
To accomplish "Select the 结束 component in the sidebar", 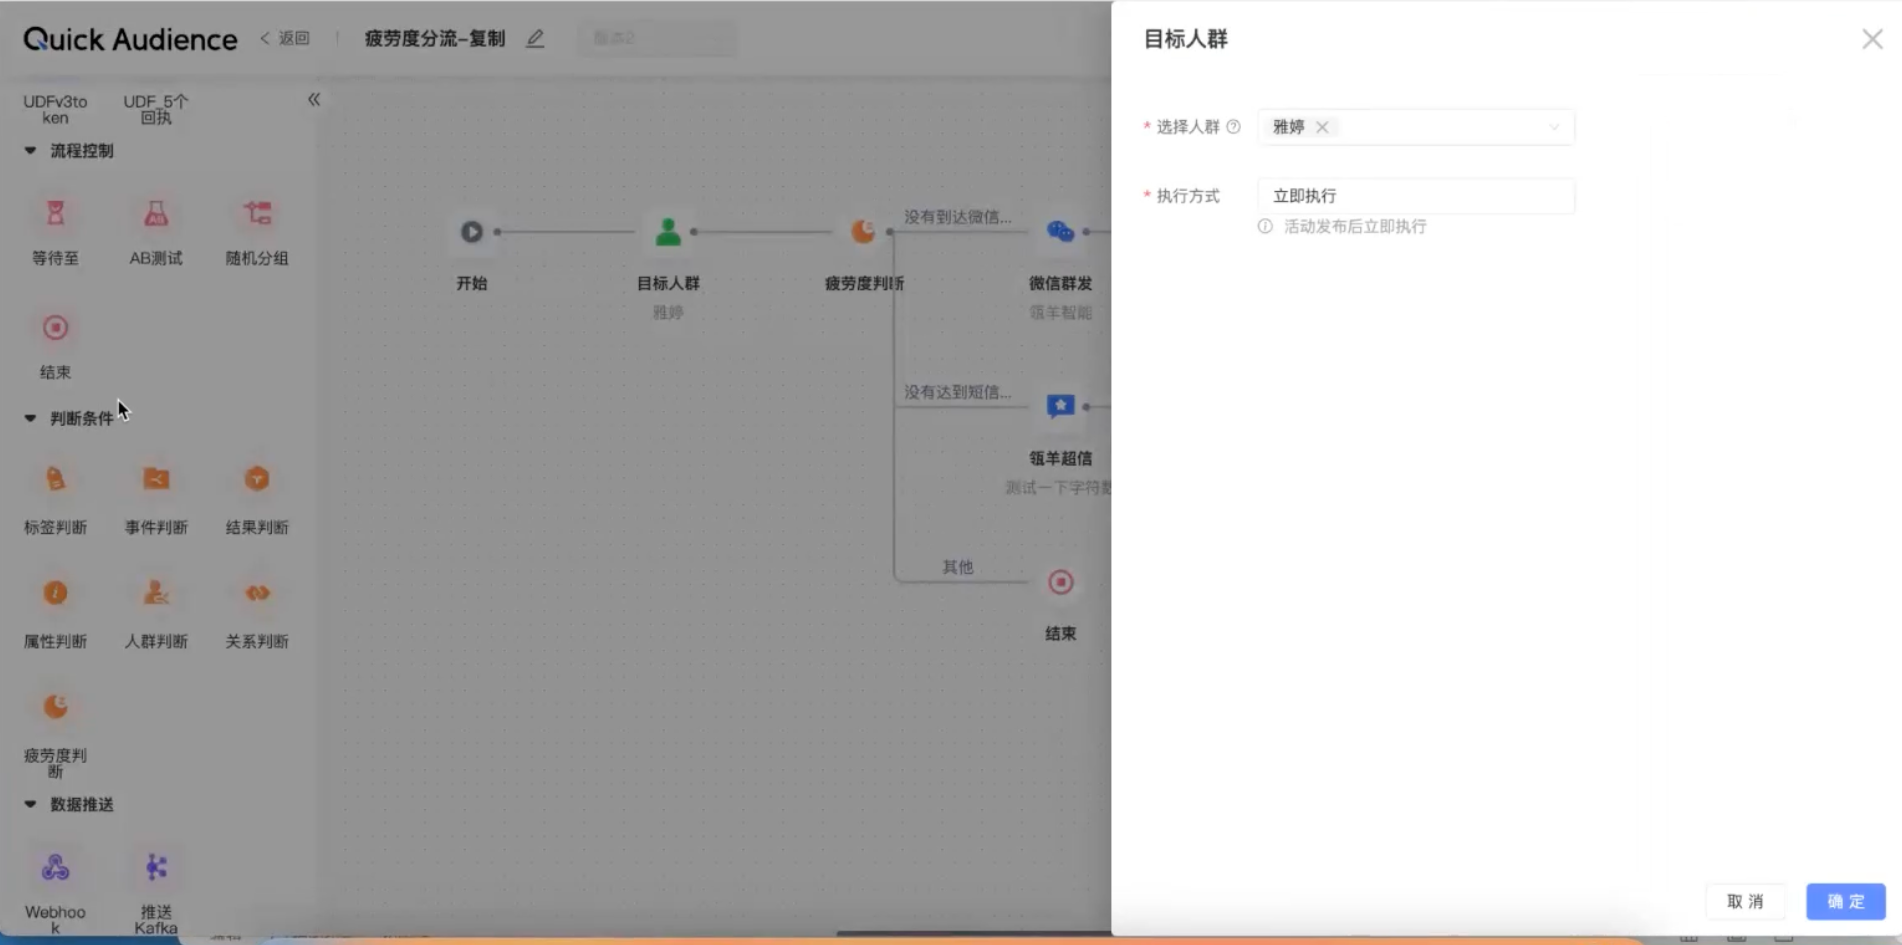I will (55, 328).
